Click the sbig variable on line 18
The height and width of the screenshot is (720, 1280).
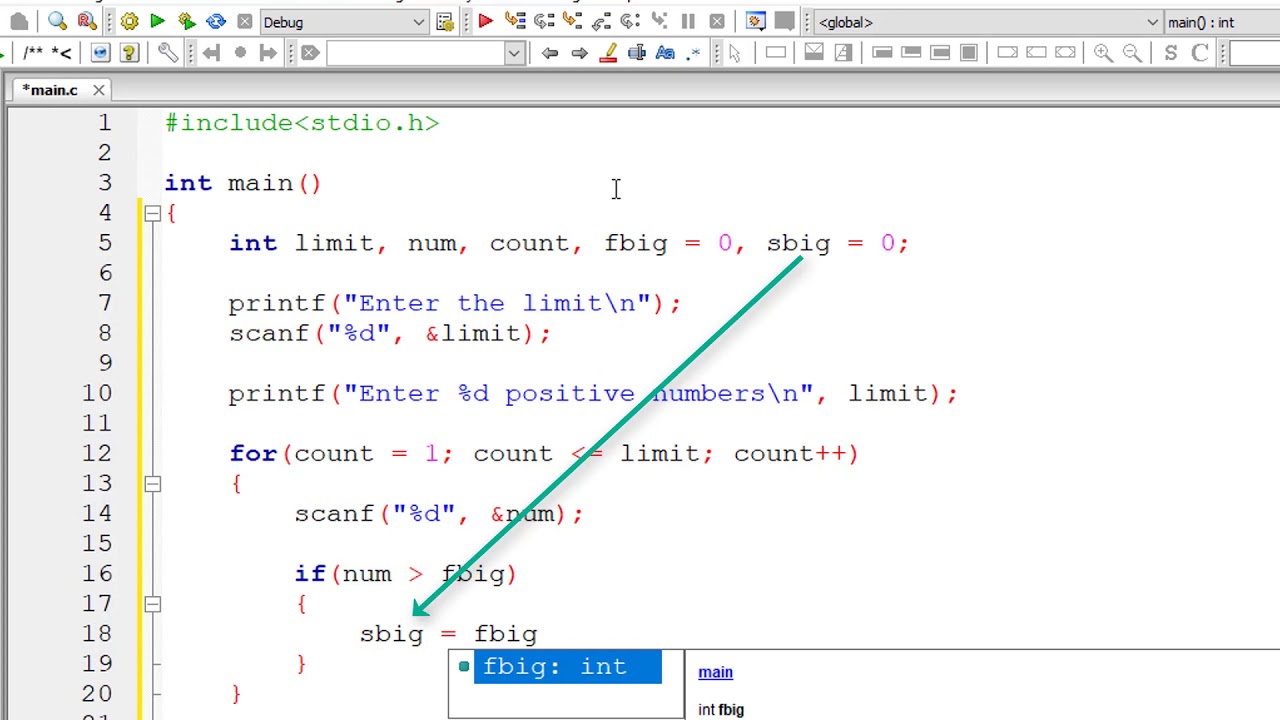tap(392, 634)
